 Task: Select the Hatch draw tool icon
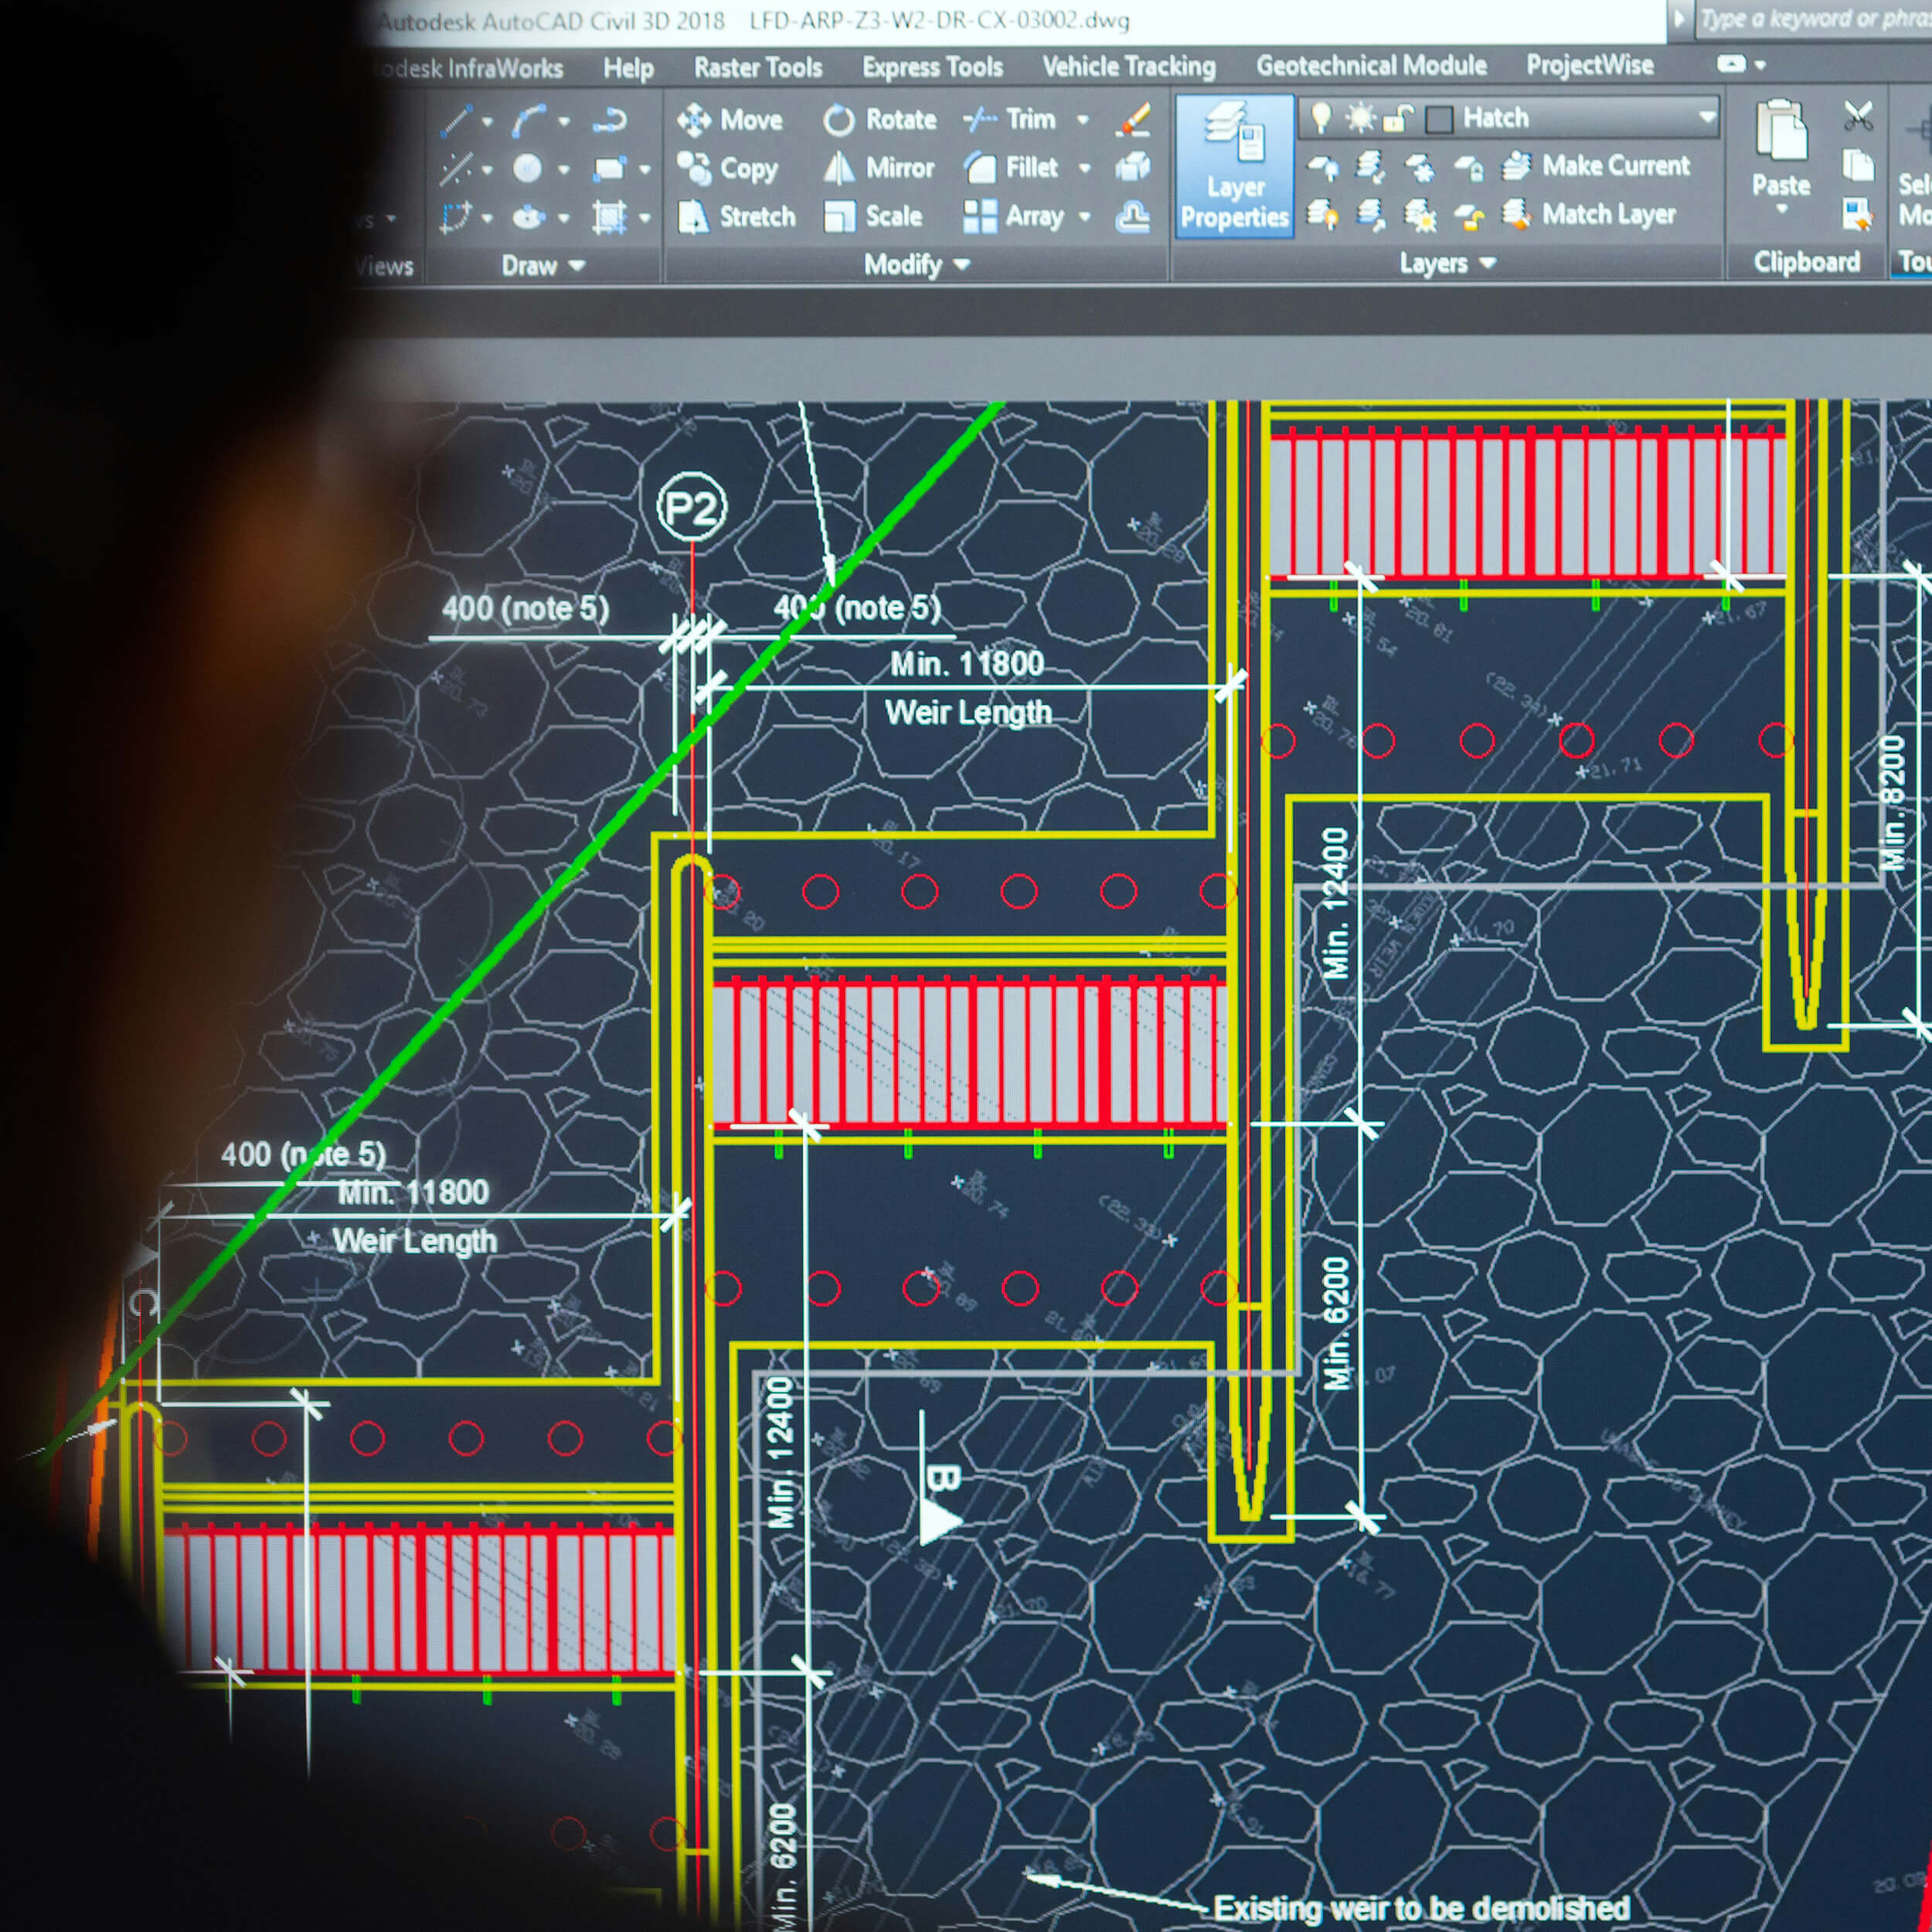609,217
